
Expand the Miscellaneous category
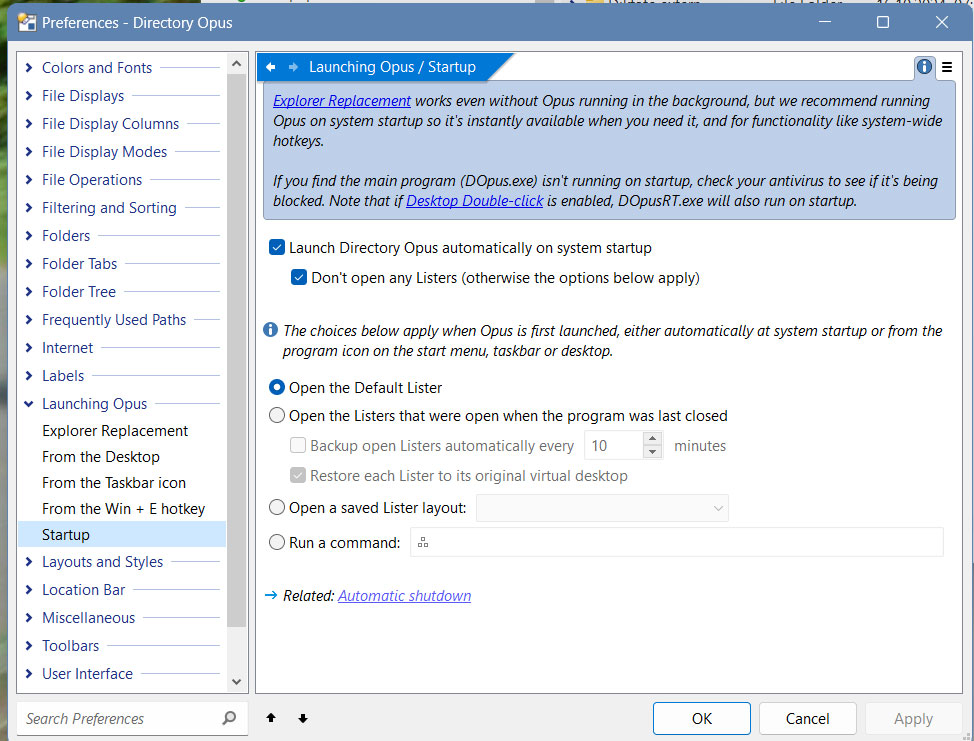[29, 617]
